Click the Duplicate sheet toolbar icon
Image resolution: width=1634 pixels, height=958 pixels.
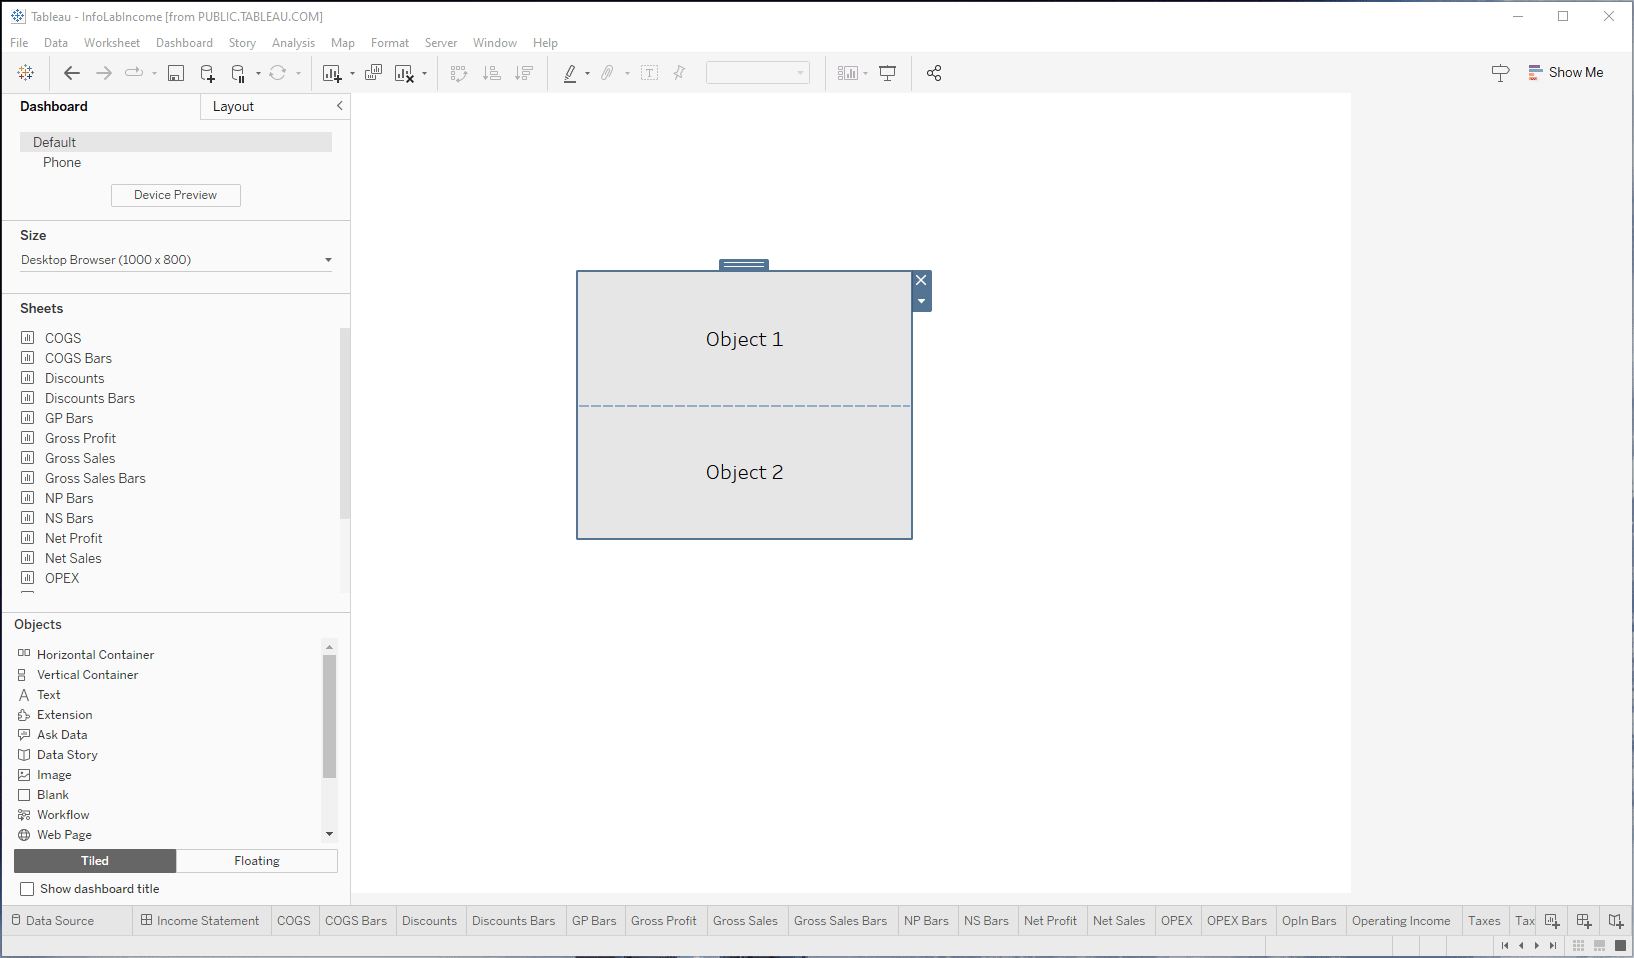pyautogui.click(x=373, y=73)
